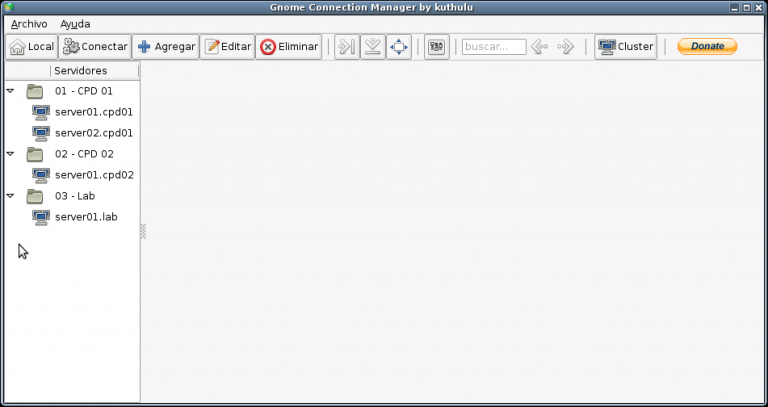The height and width of the screenshot is (407, 768).
Task: Click the search next arrow icon
Action: coord(565,47)
